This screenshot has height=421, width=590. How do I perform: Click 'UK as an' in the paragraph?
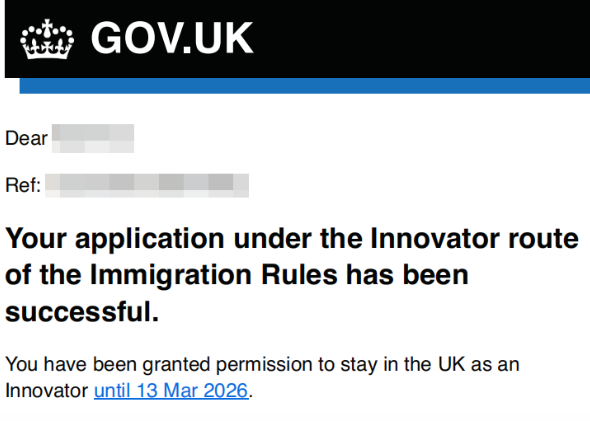pos(479,364)
